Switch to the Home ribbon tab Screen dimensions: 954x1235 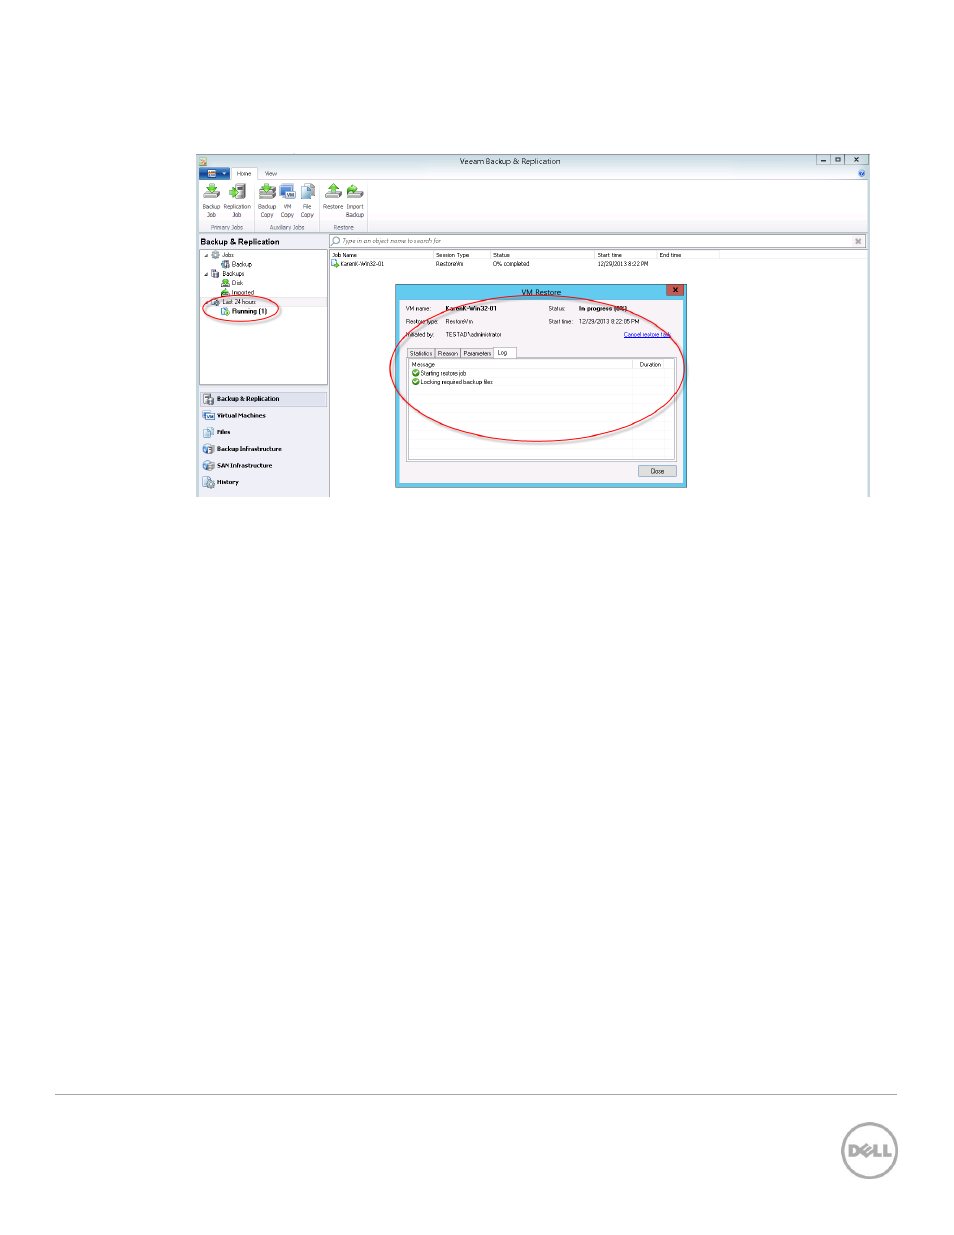tap(244, 174)
